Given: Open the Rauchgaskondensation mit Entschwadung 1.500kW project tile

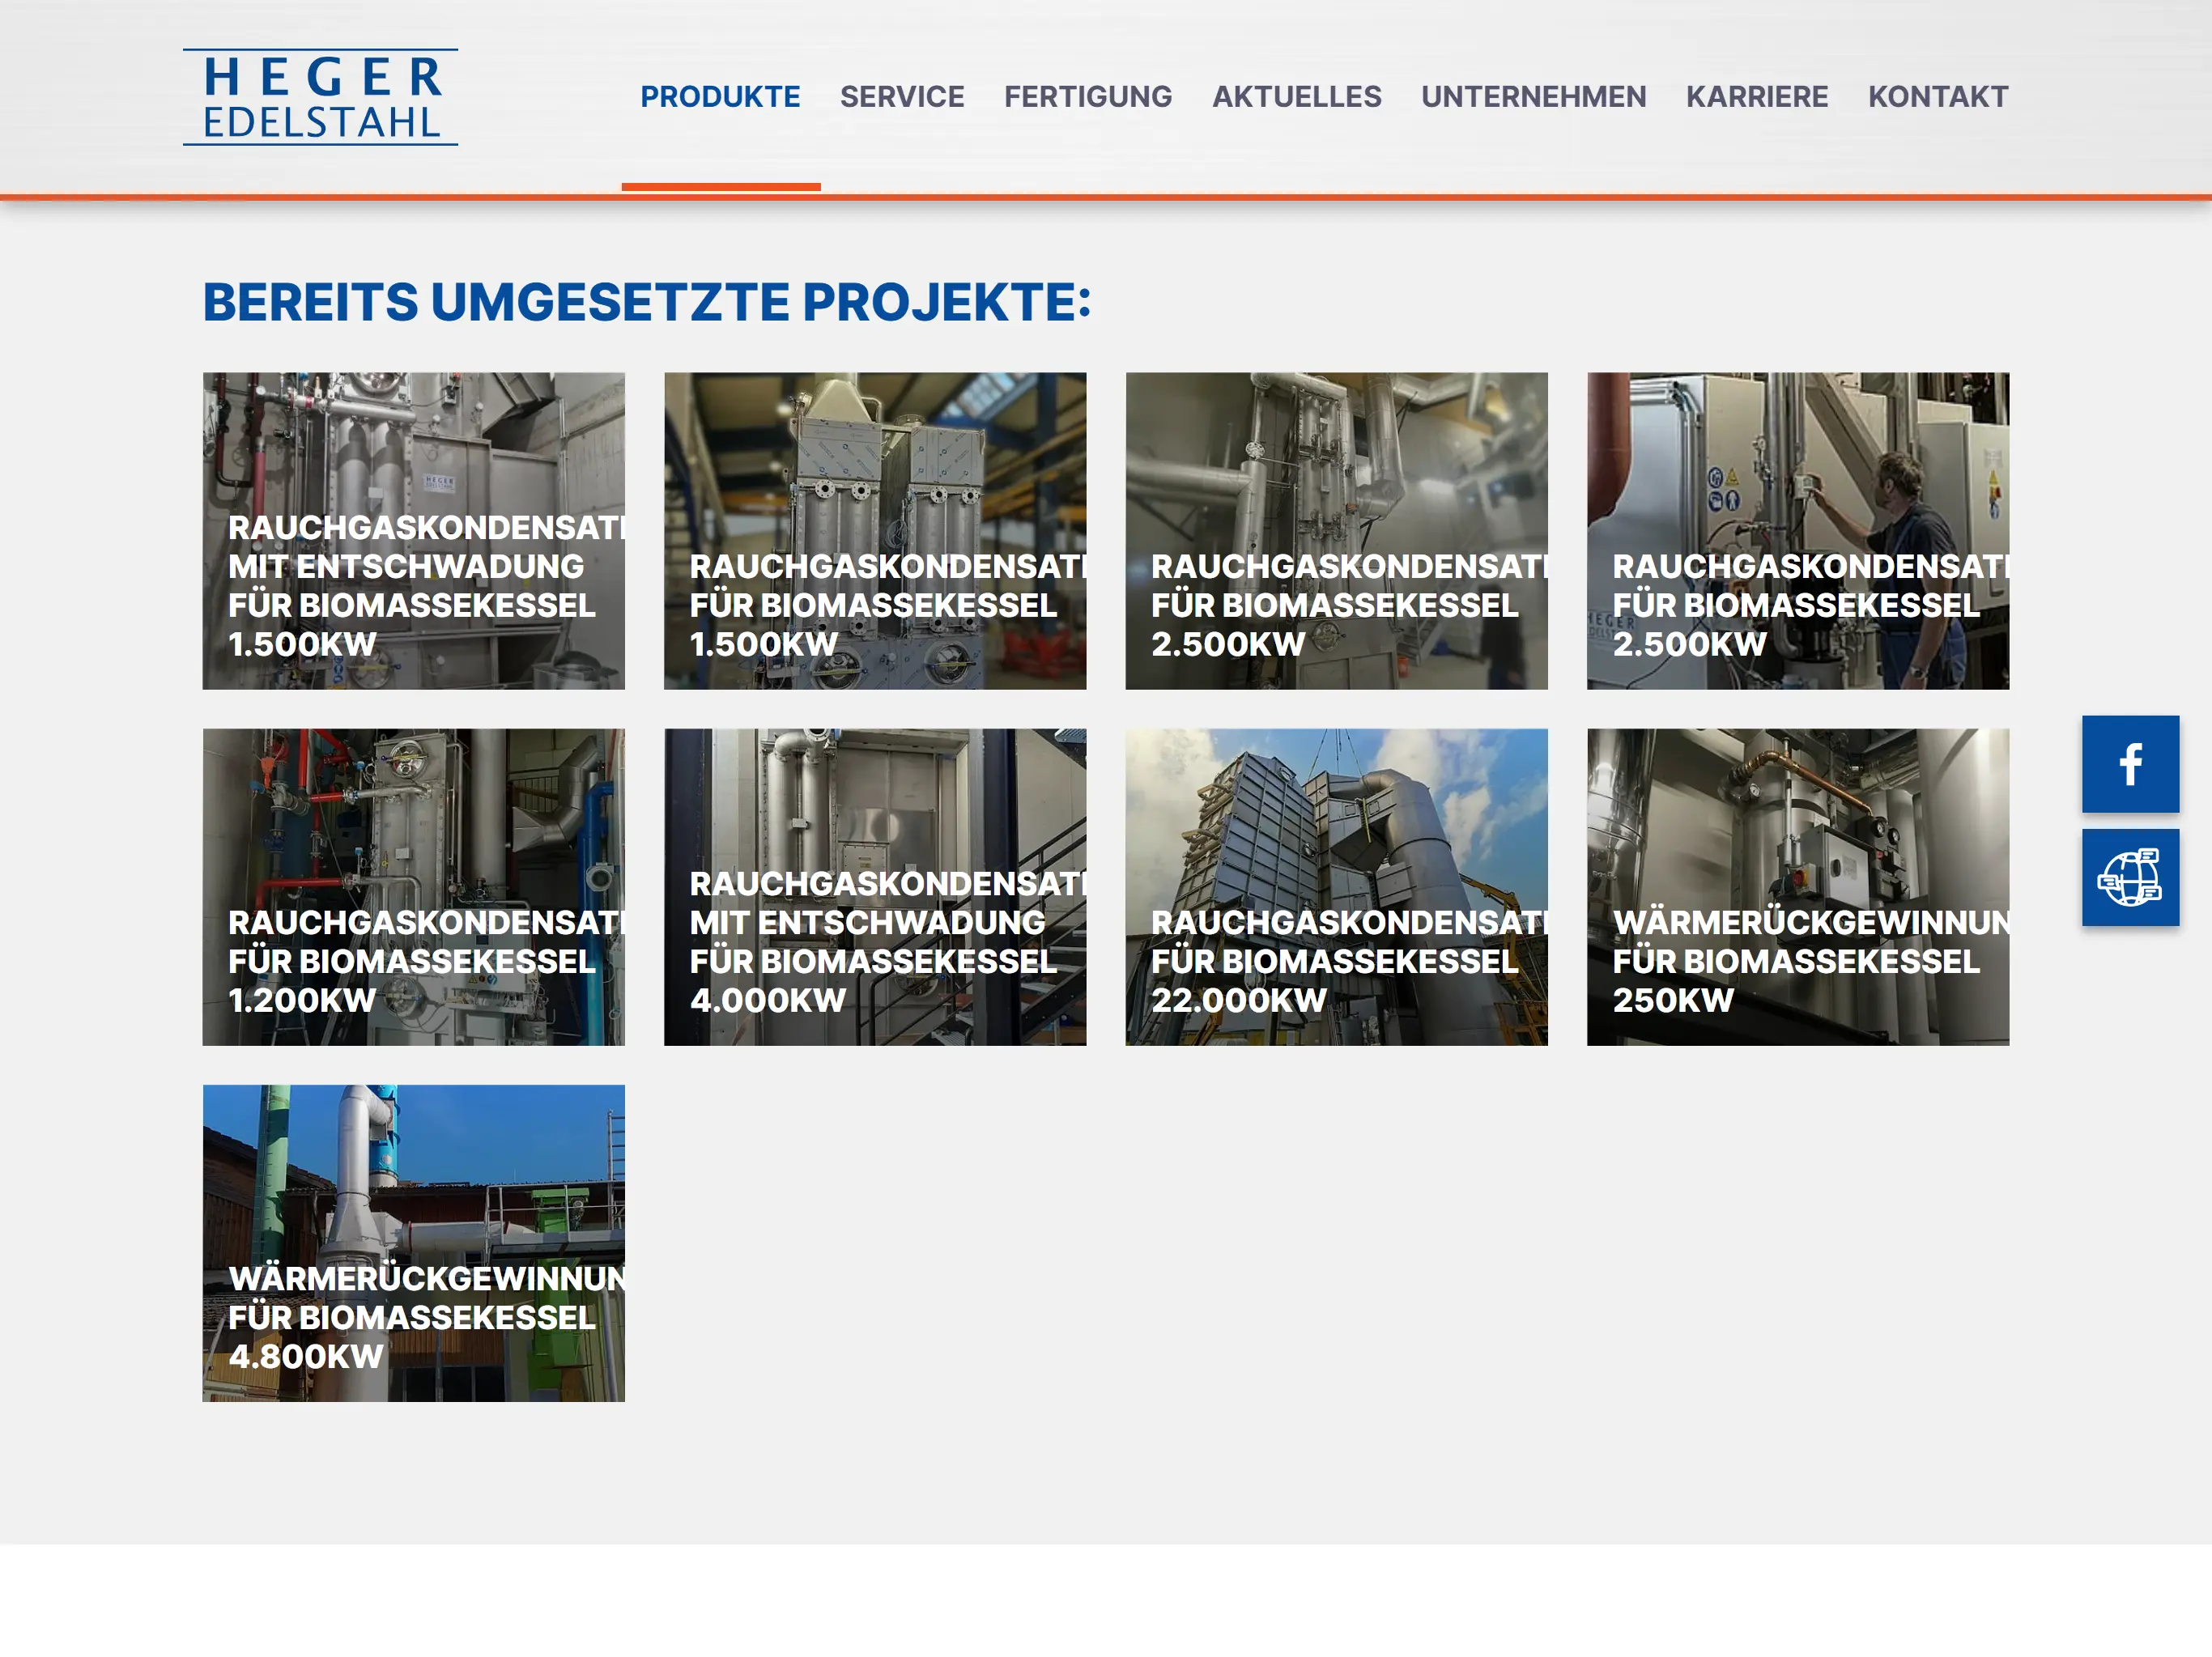Looking at the screenshot, I should click(x=413, y=531).
